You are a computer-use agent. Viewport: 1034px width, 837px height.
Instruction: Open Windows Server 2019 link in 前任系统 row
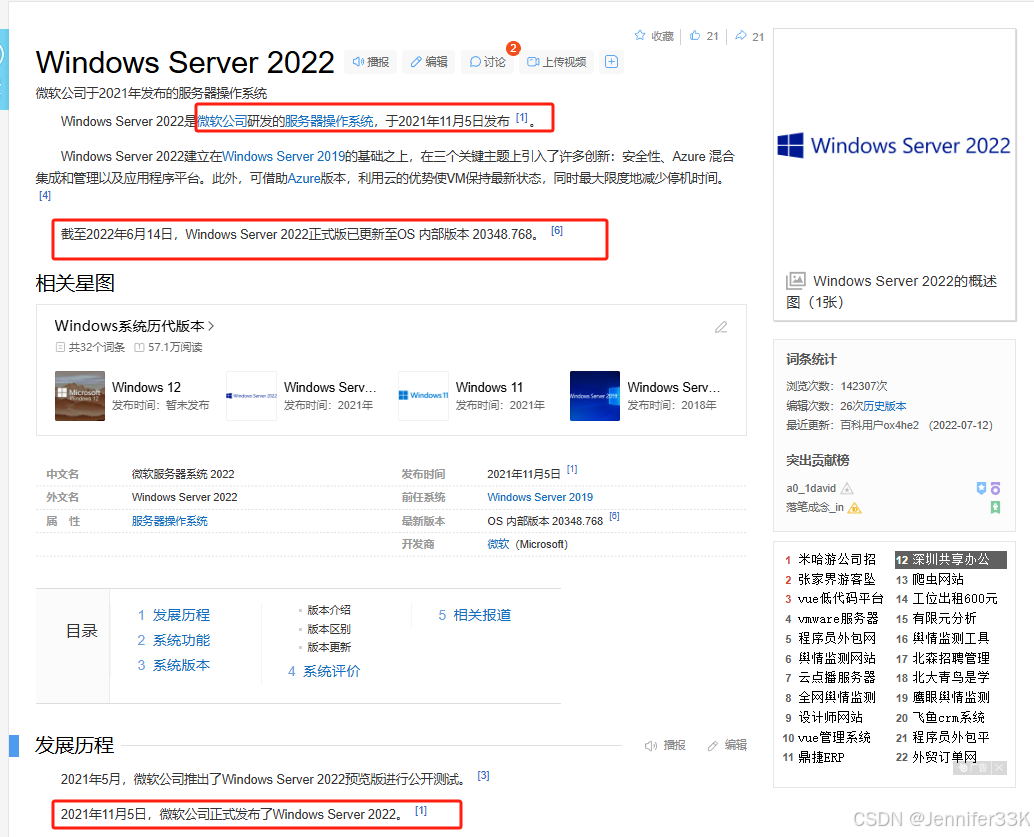pos(540,497)
